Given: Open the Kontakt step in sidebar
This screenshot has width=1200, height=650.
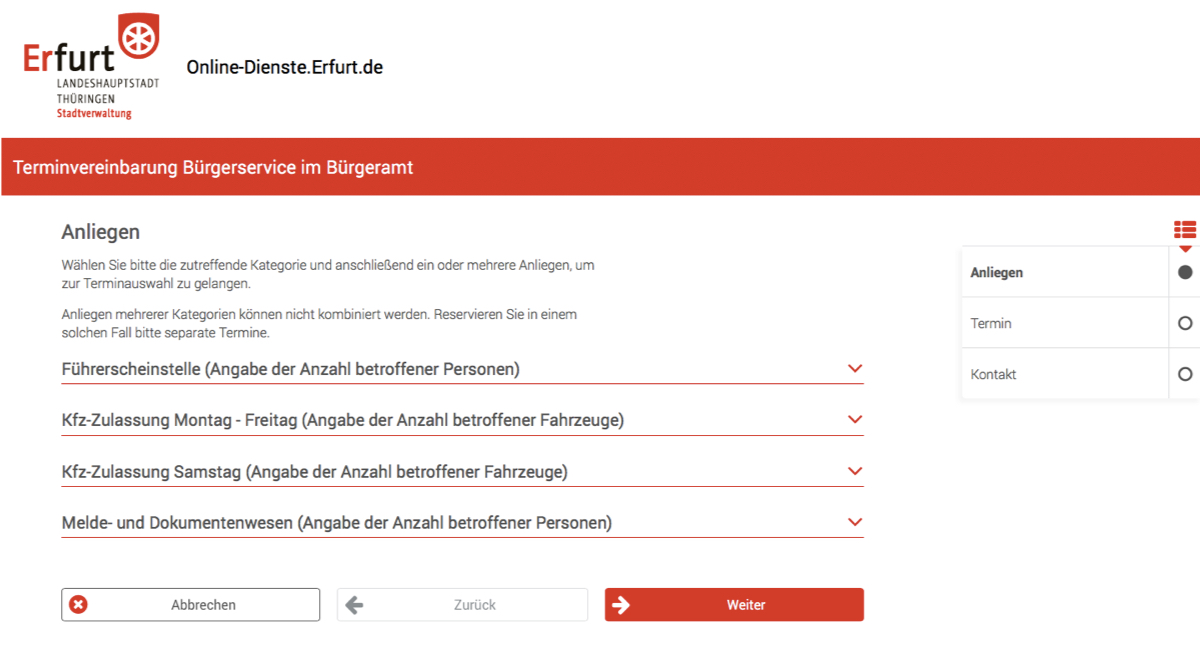Looking at the screenshot, I should tap(993, 374).
